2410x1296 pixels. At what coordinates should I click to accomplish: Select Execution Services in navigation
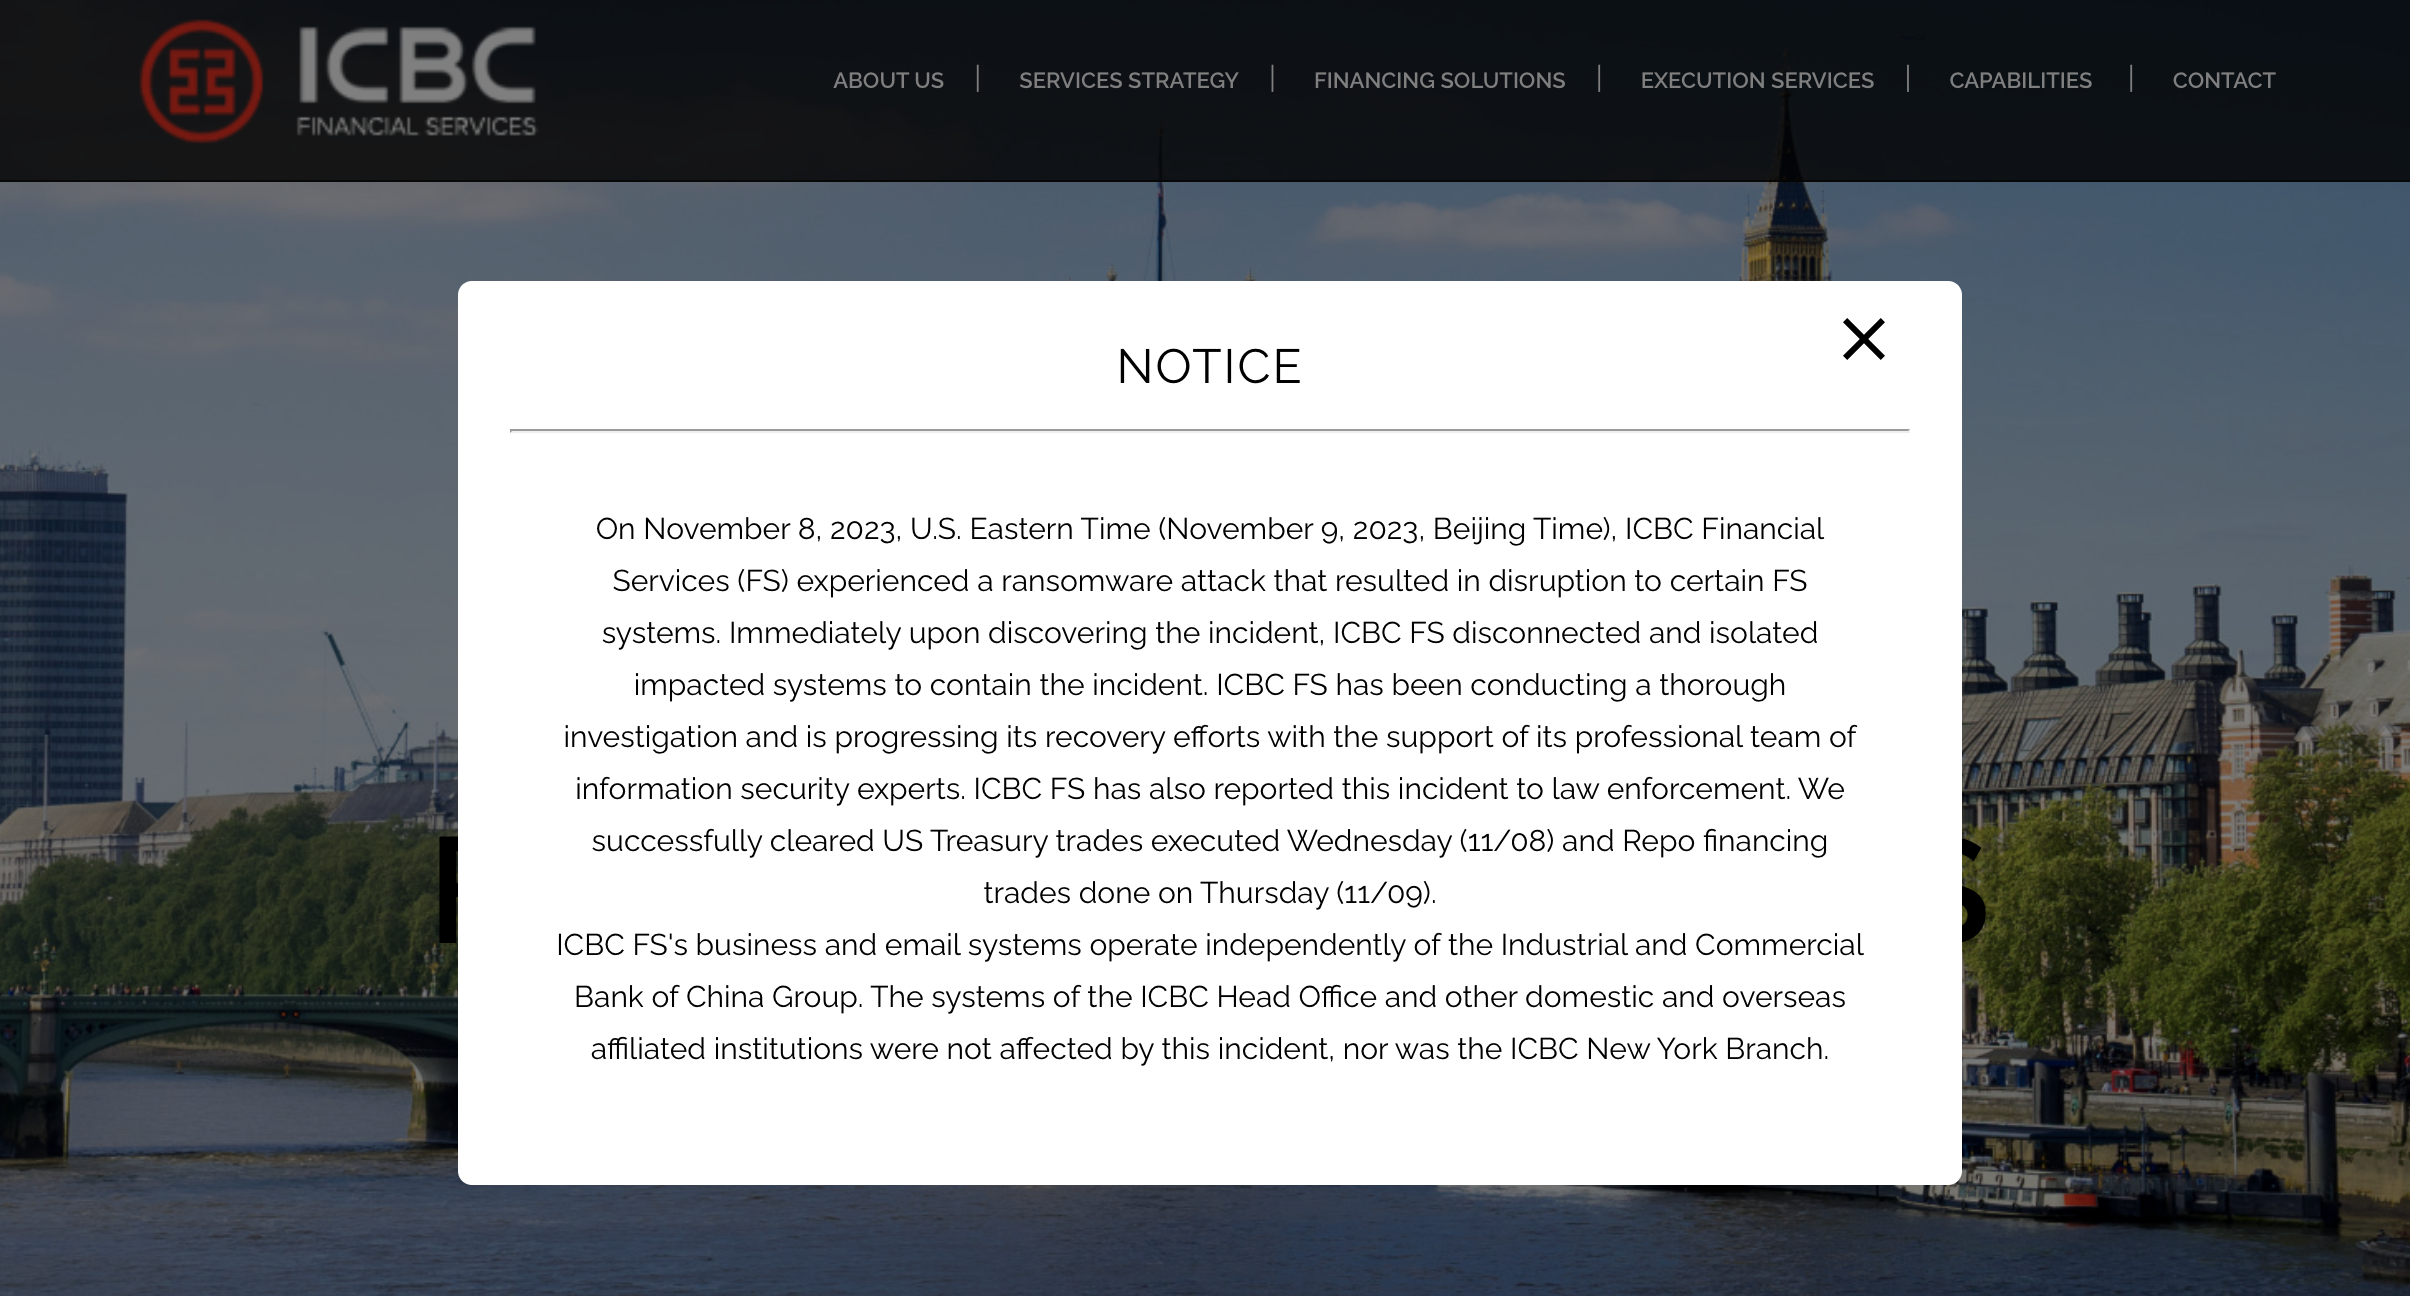[1757, 80]
